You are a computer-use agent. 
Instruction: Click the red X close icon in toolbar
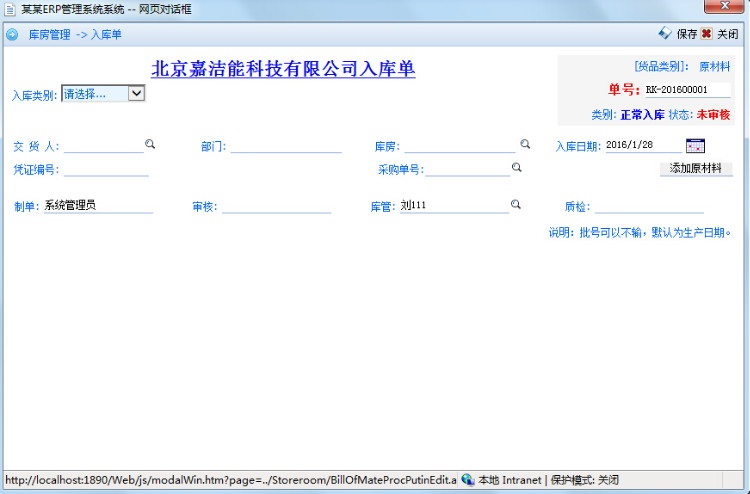[x=706, y=33]
